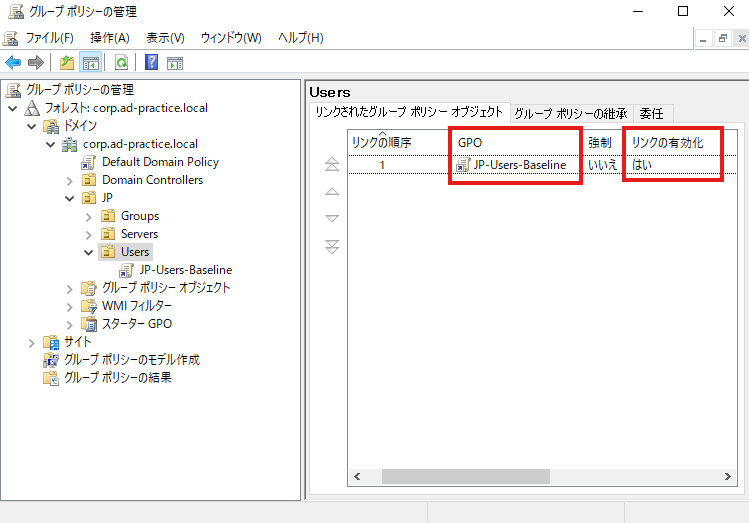Click the horizontal scrollbar thumb
The image size is (749, 523).
coord(466,476)
